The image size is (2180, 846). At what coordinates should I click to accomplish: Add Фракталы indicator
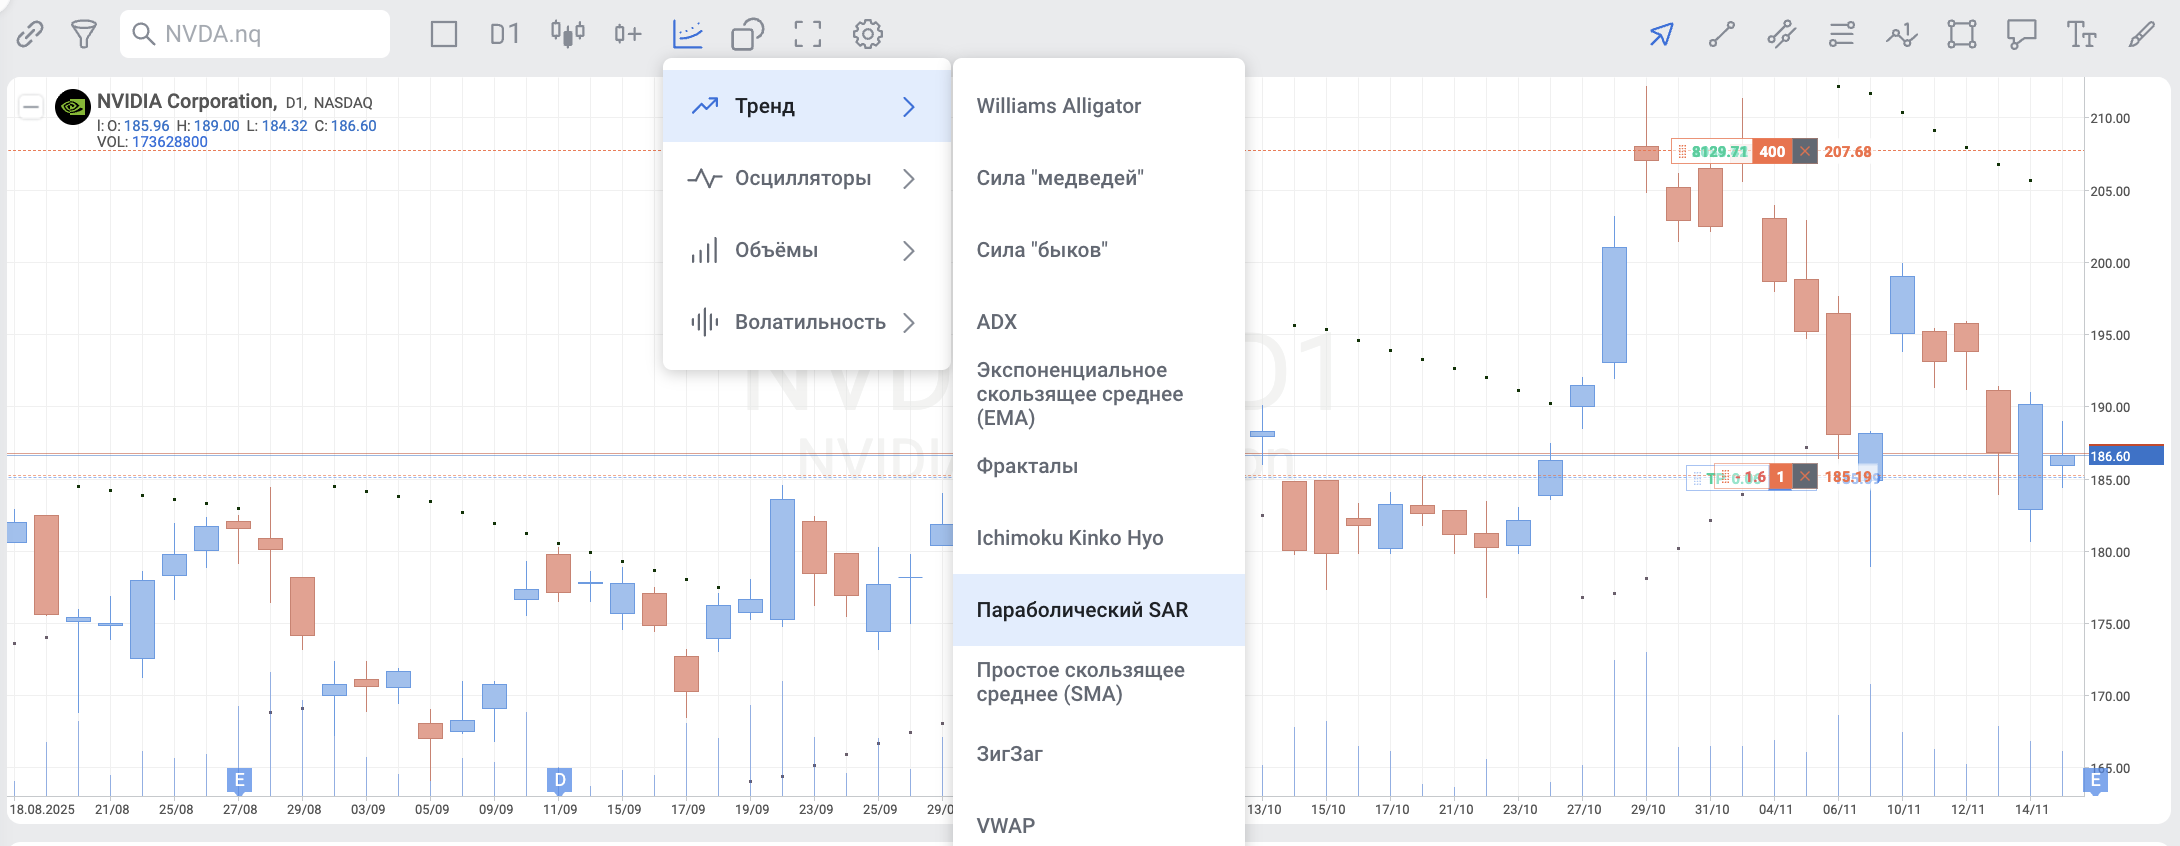click(x=1098, y=466)
